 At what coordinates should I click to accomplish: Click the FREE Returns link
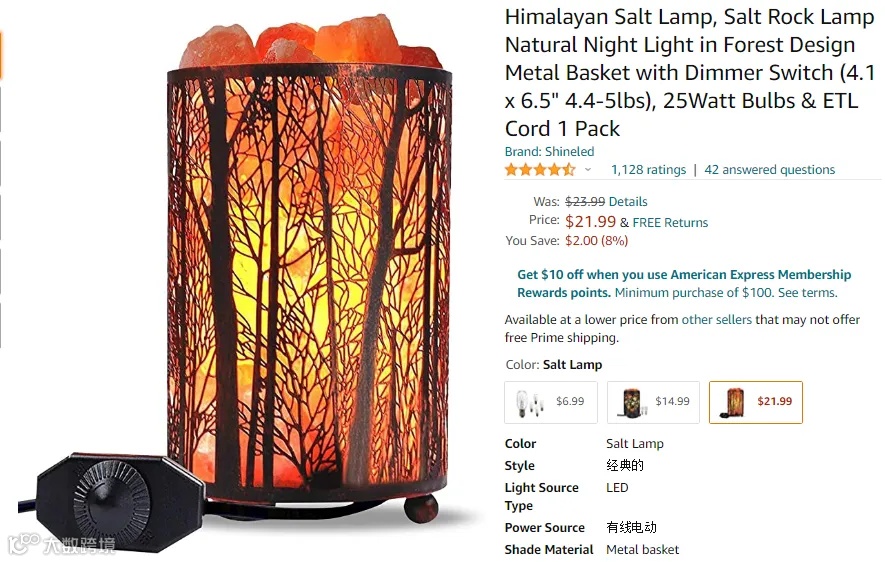[670, 223]
